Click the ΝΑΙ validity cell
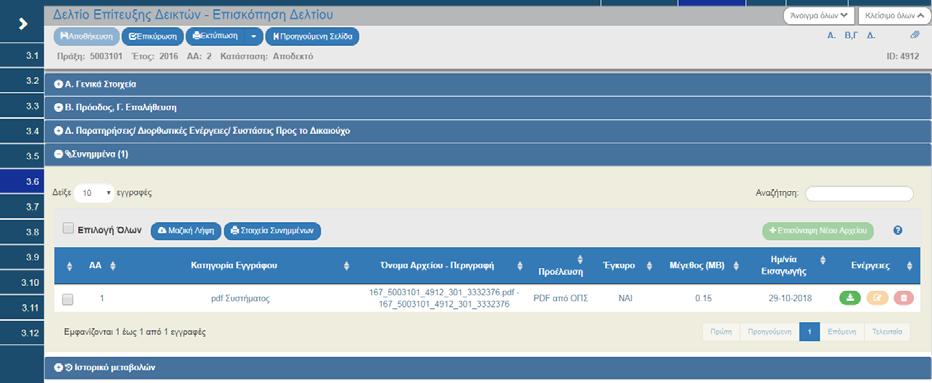Viewport: 932px width, 383px height. (625, 299)
